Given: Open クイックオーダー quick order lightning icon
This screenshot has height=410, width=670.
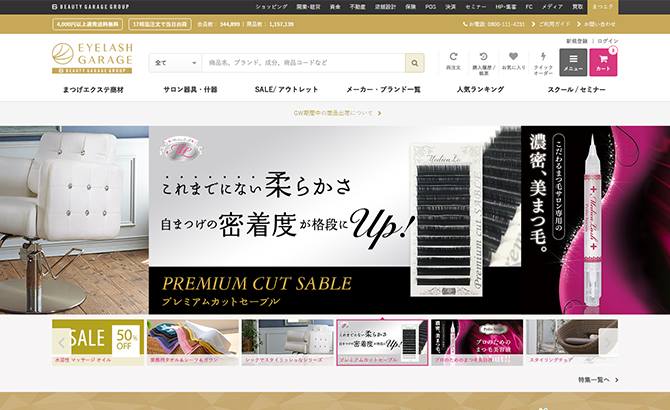Looking at the screenshot, I should pos(543,62).
